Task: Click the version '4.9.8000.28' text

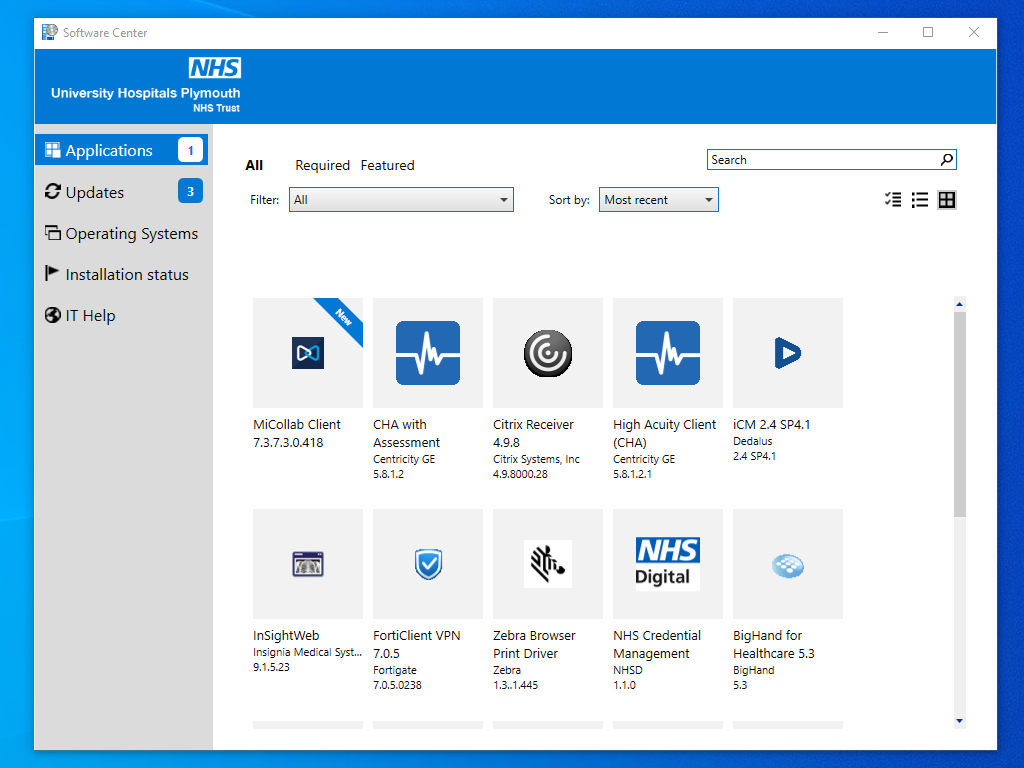Action: coord(520,474)
